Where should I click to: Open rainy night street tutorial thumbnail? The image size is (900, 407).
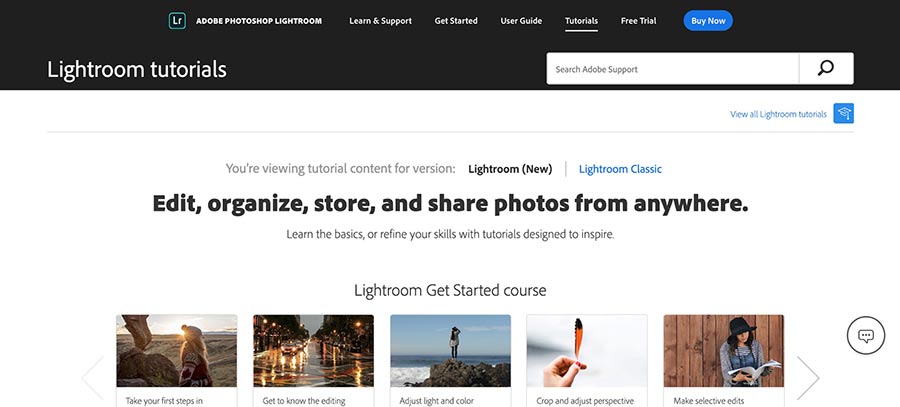[x=313, y=351]
